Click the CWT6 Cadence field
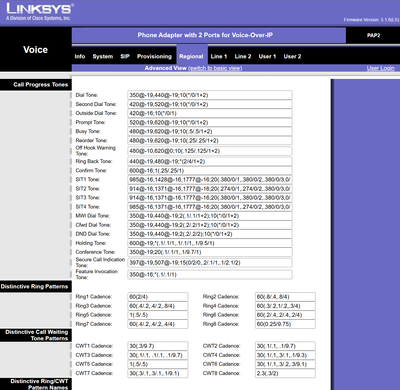Viewport: 400px width, 390px height. pos(285,364)
